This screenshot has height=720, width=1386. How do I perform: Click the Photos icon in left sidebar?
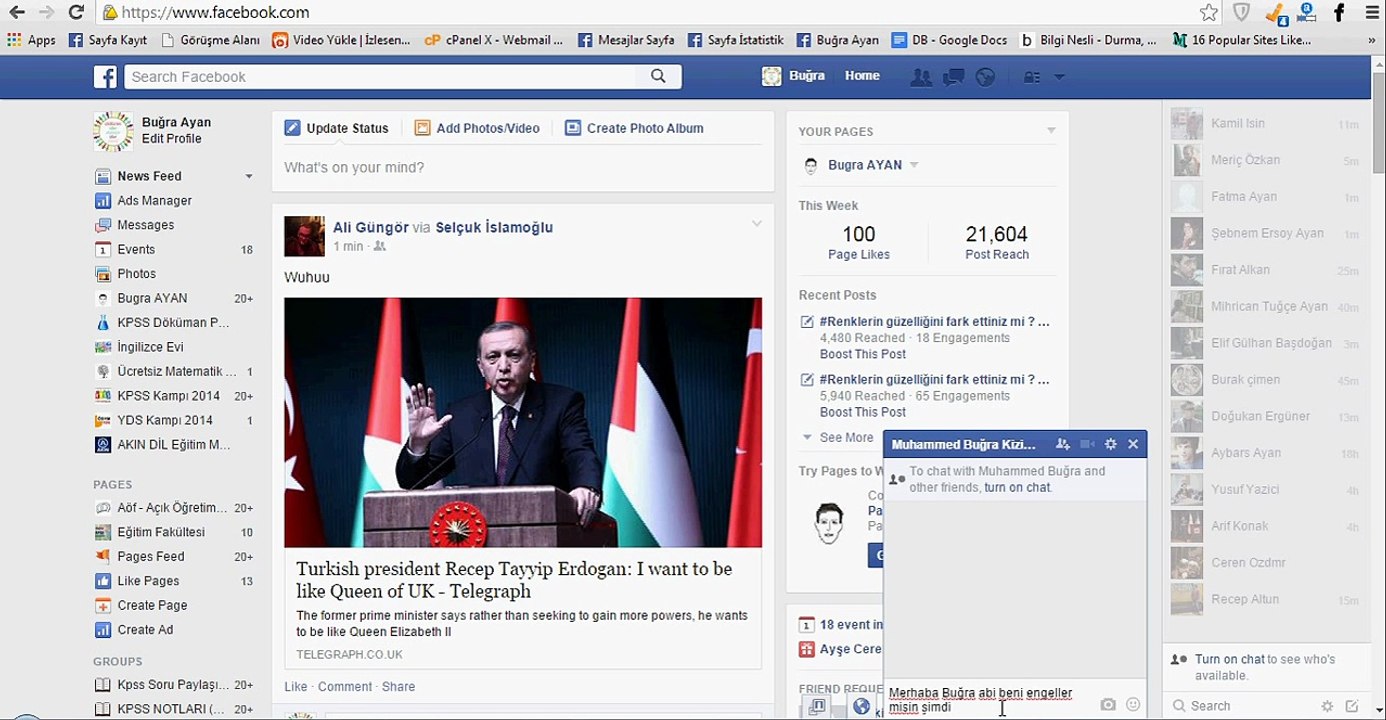[x=102, y=274]
